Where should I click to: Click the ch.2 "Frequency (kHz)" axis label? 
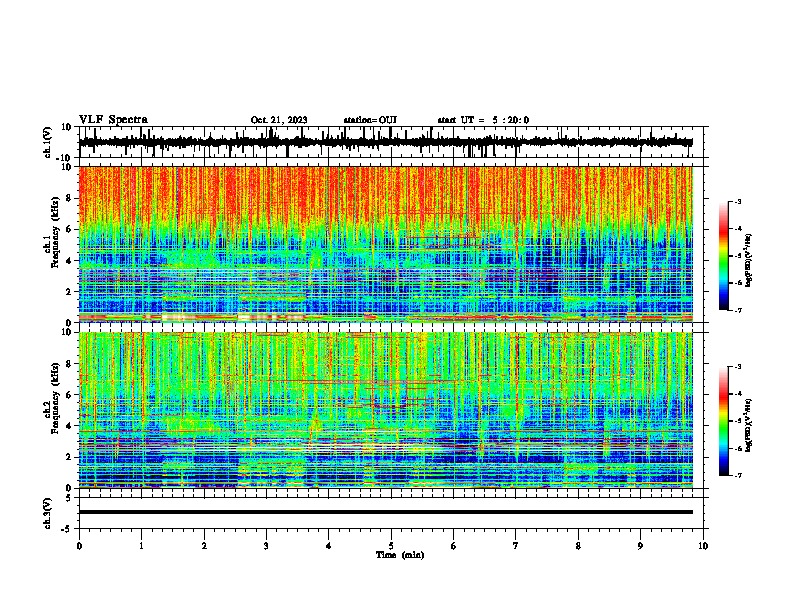[55, 398]
